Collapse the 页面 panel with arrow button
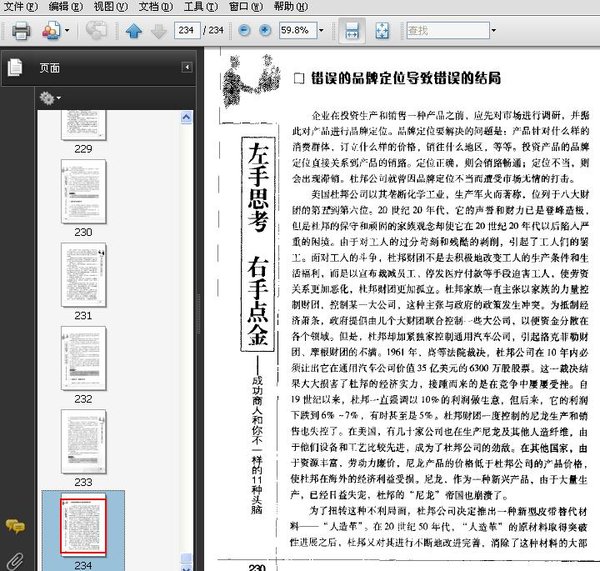This screenshot has width=600, height=571. coord(186,68)
